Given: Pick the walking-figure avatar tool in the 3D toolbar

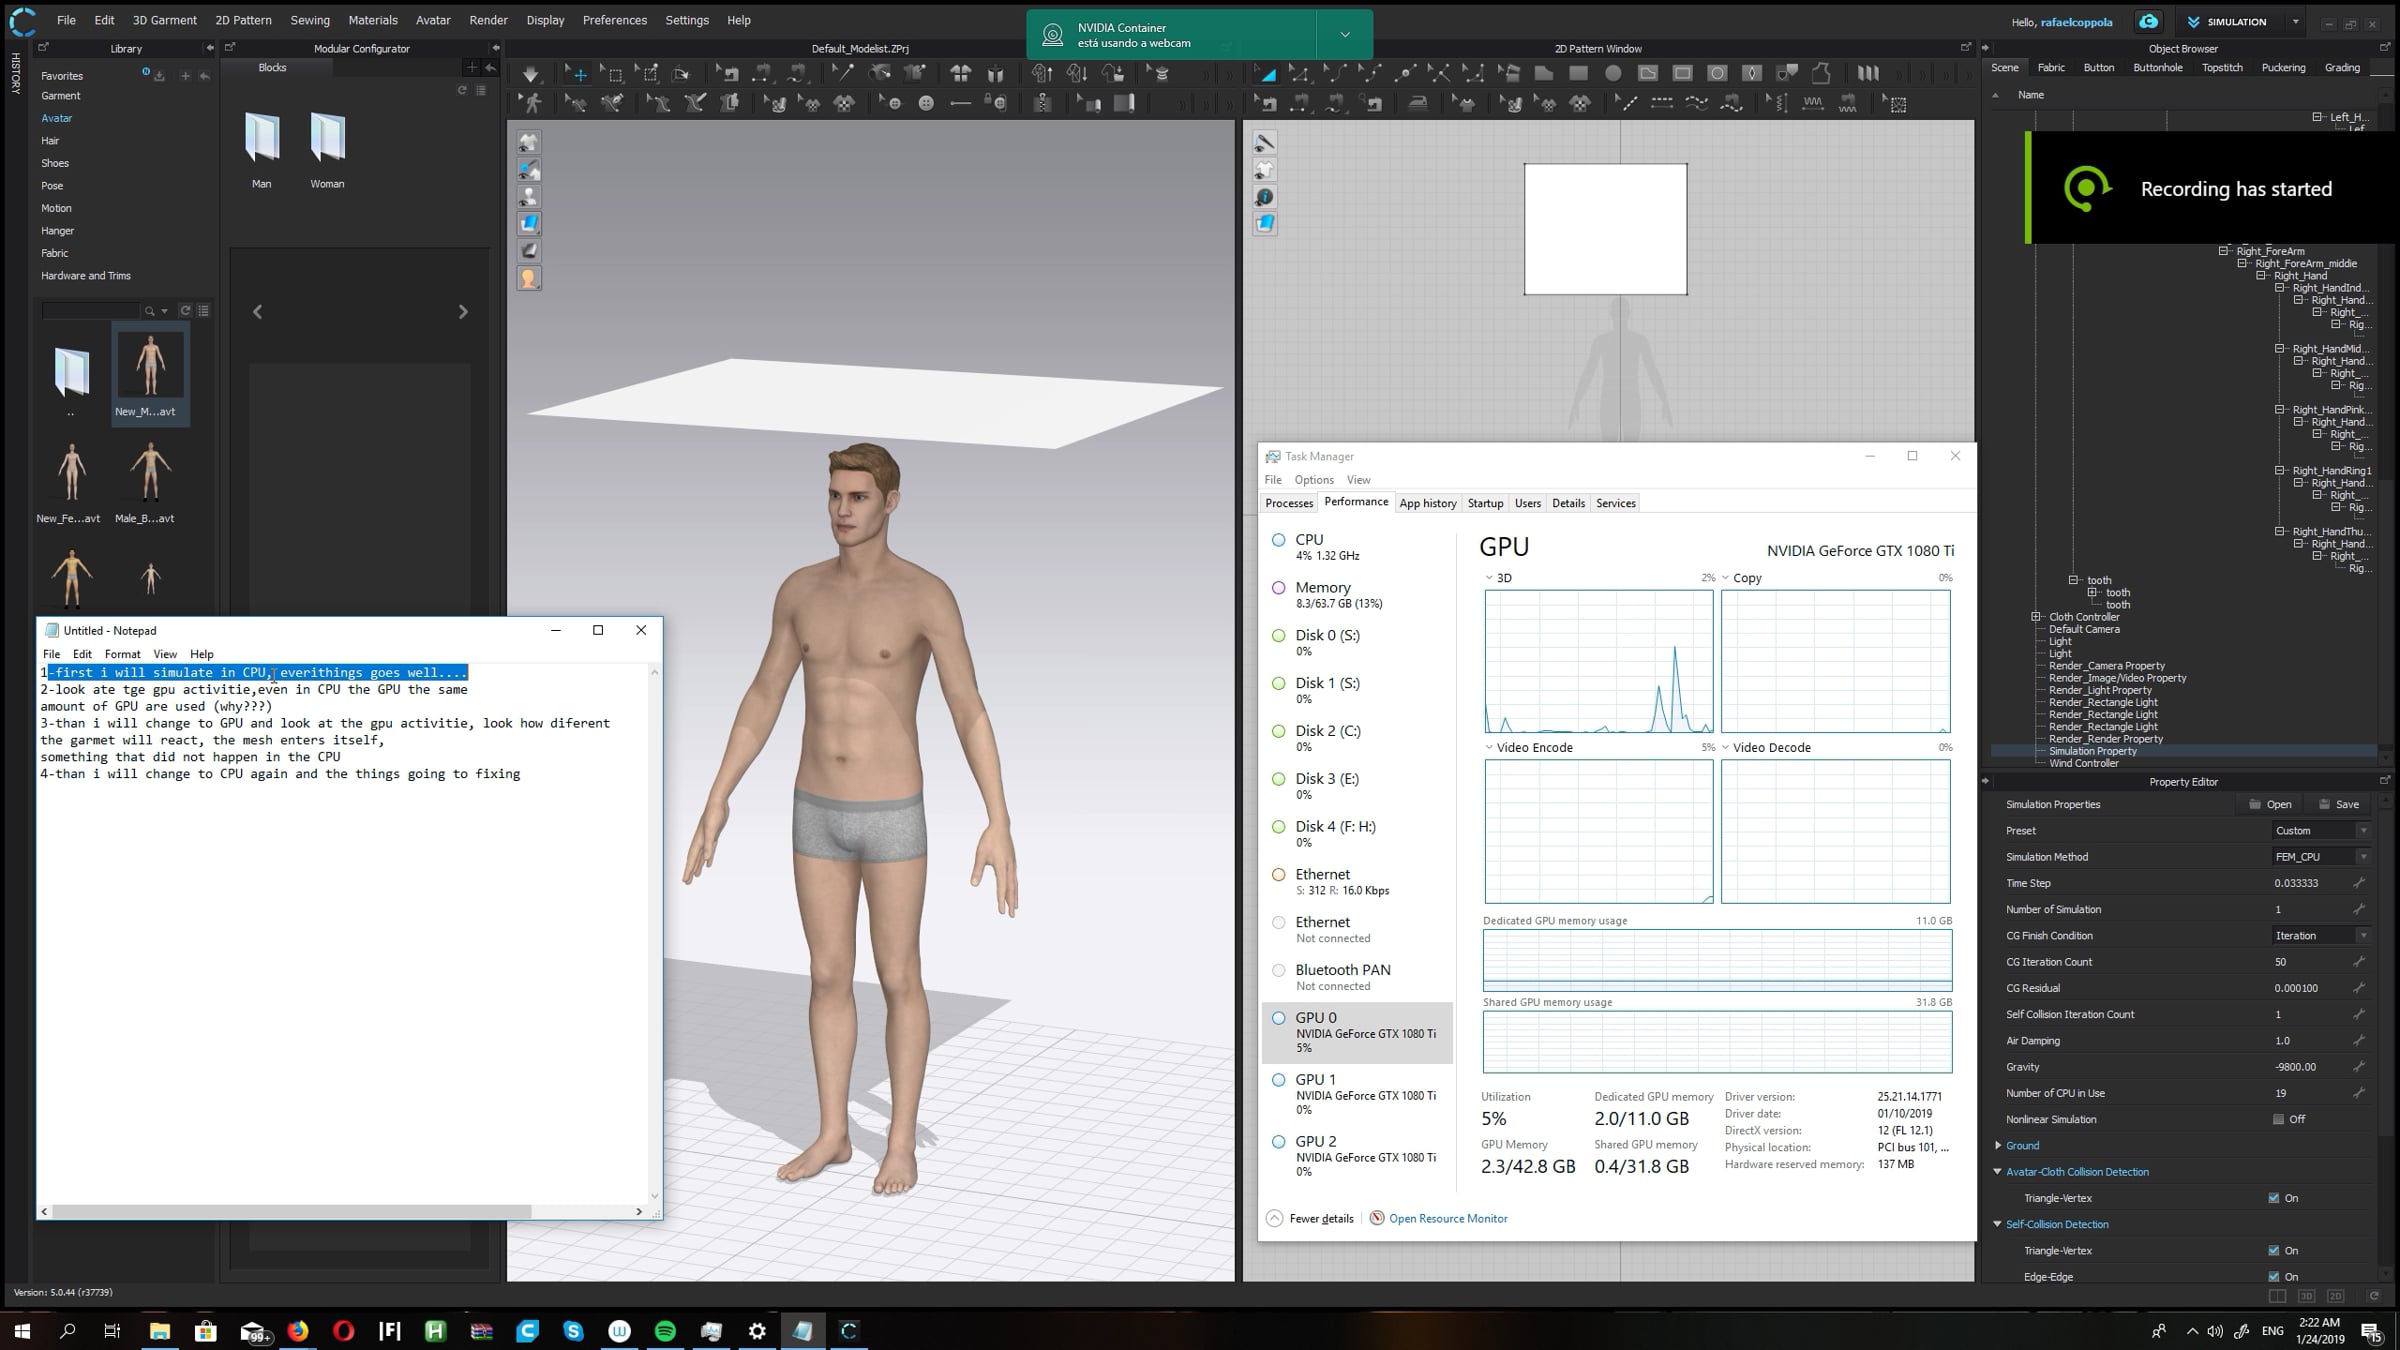Looking at the screenshot, I should point(532,103).
